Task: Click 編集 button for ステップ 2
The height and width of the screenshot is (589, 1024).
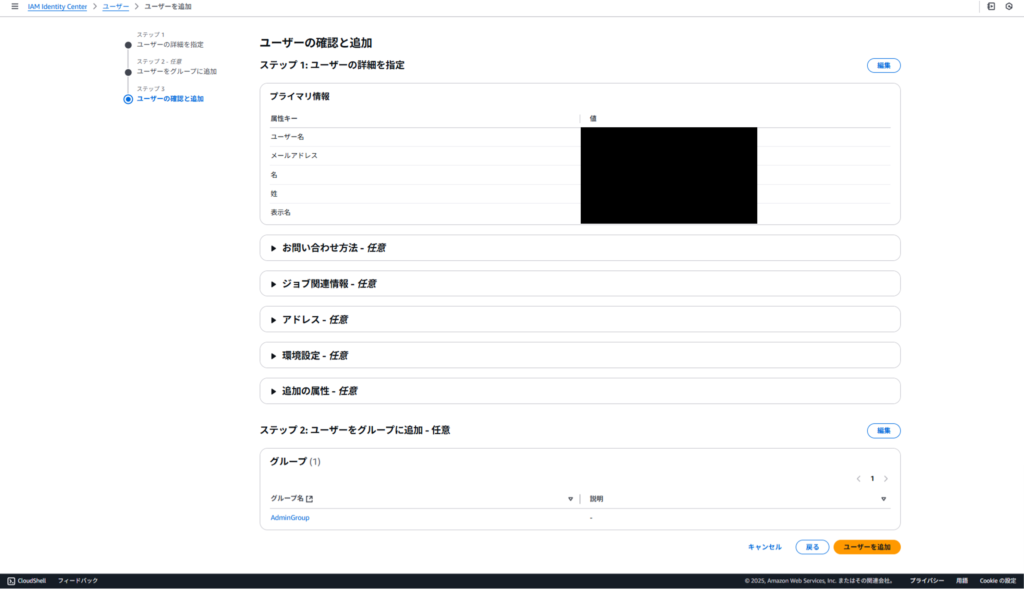Action: (x=884, y=430)
